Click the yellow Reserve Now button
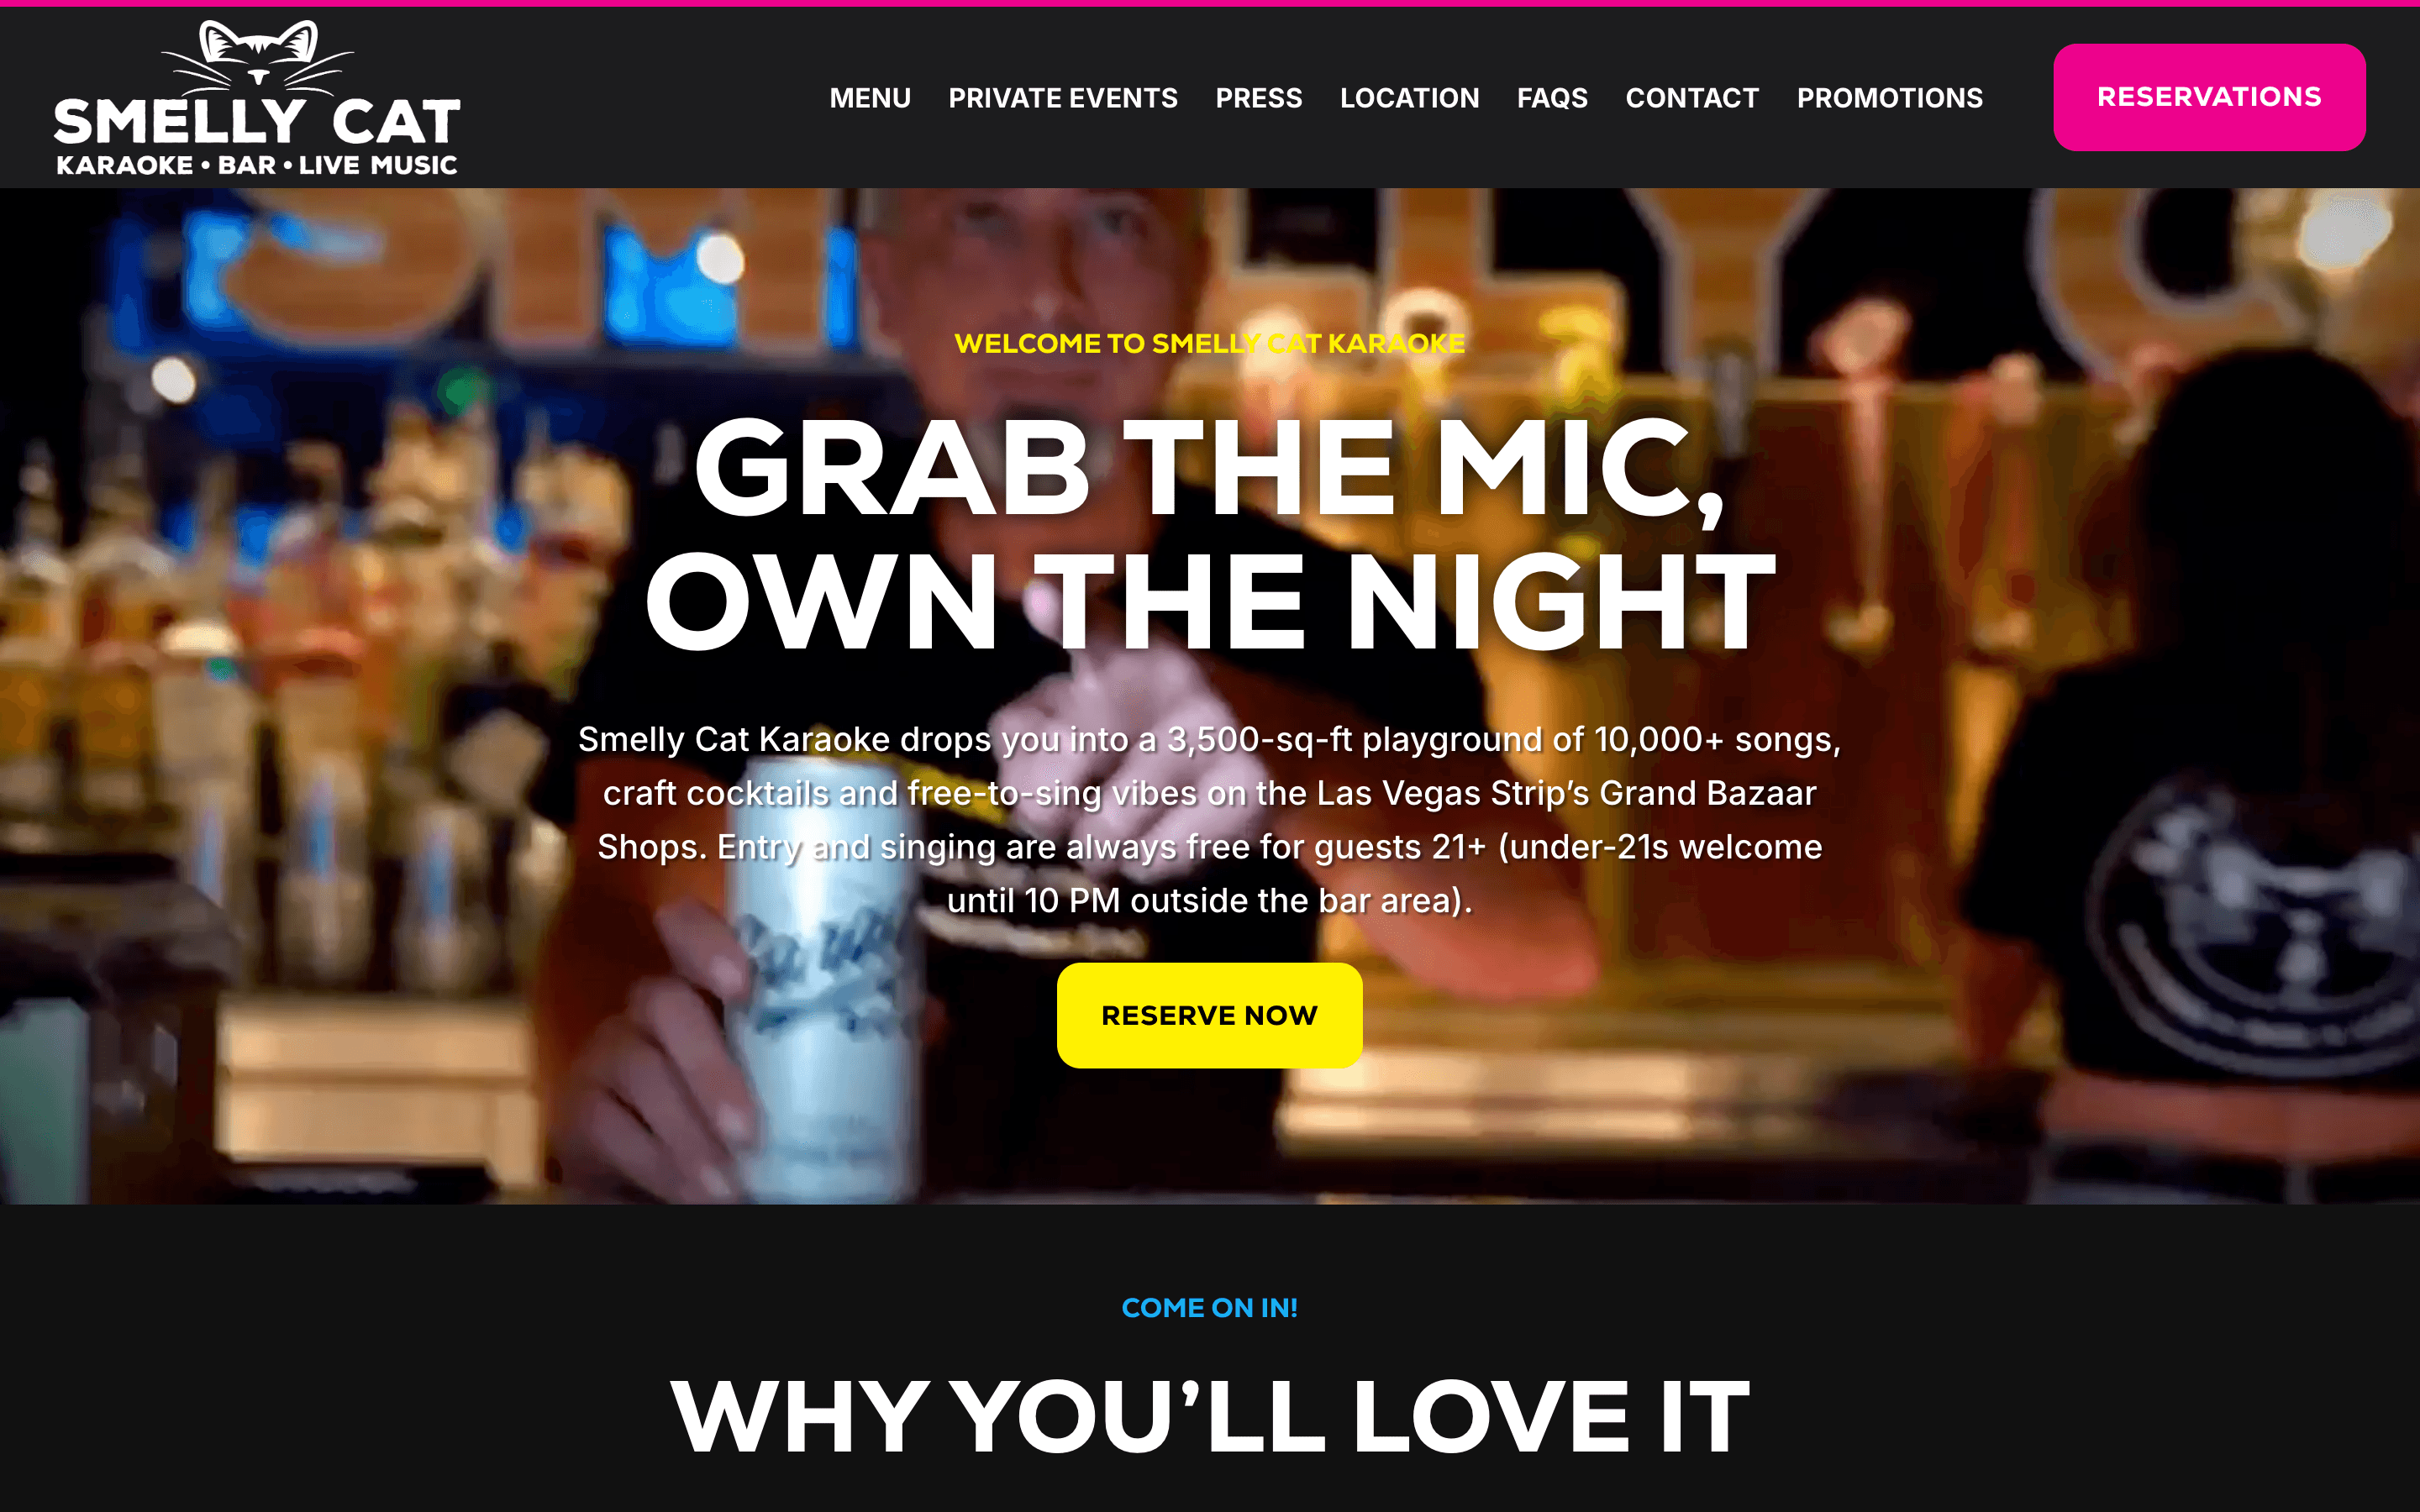The height and width of the screenshot is (1512, 2420). (x=1209, y=1015)
